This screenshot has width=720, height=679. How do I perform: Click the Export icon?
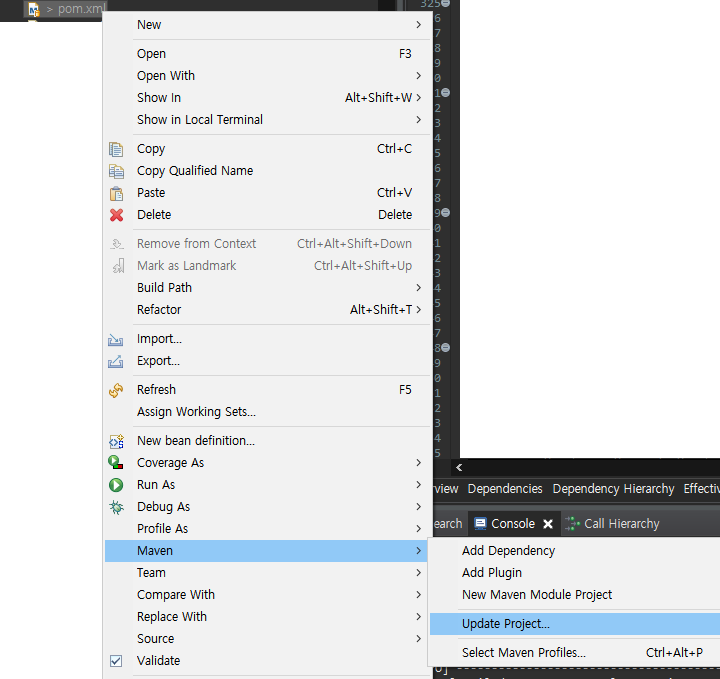[x=115, y=362]
